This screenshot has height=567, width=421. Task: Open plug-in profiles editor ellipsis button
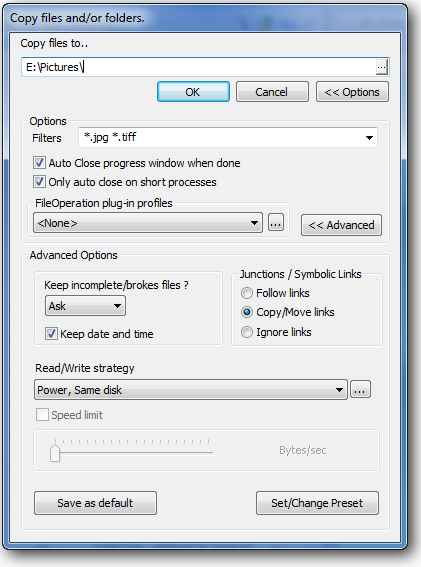276,223
